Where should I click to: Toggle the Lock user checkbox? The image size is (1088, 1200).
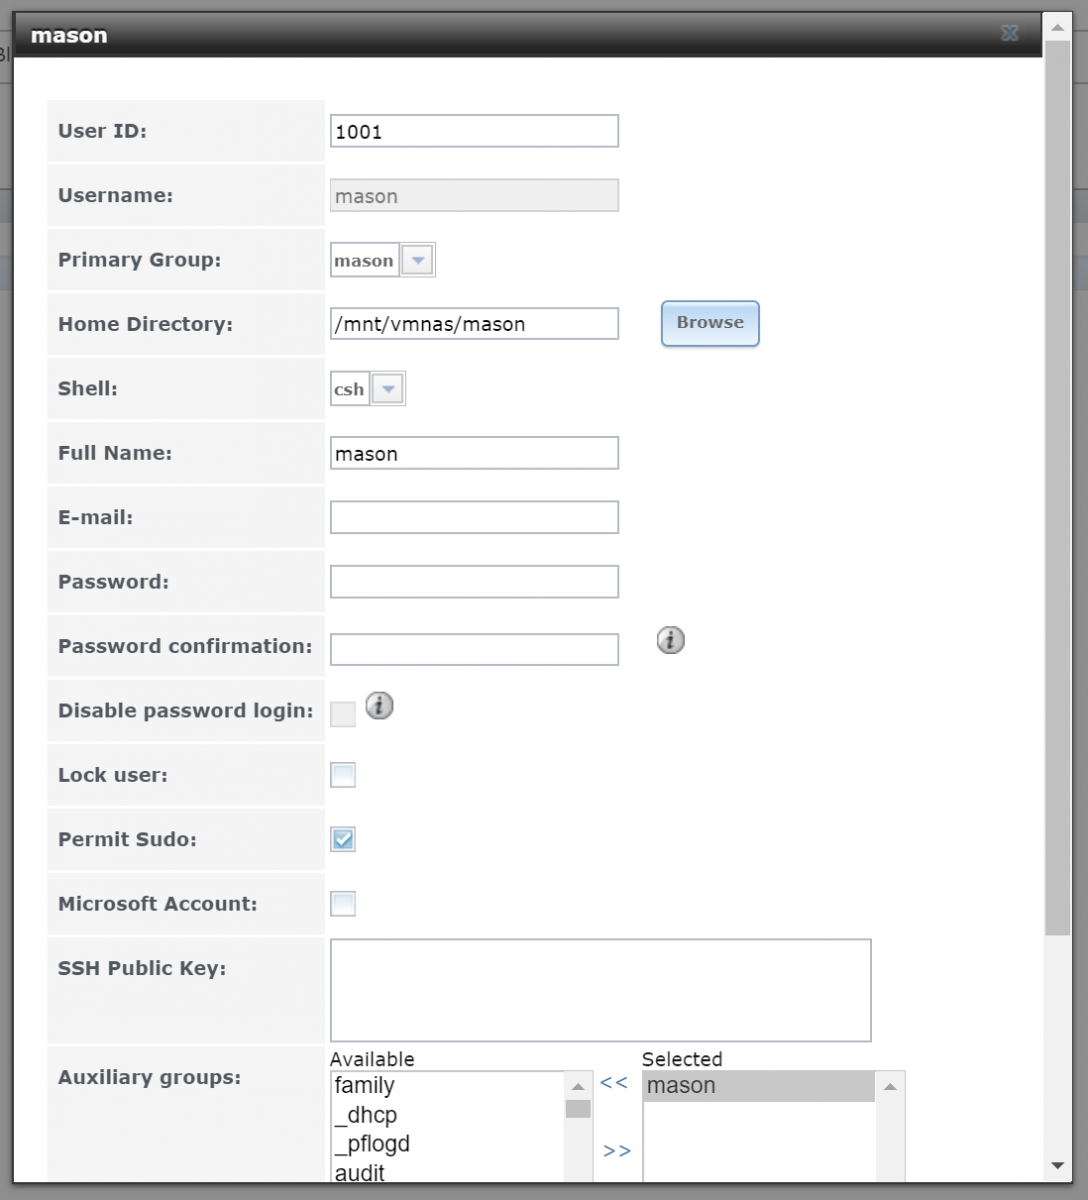click(x=343, y=775)
